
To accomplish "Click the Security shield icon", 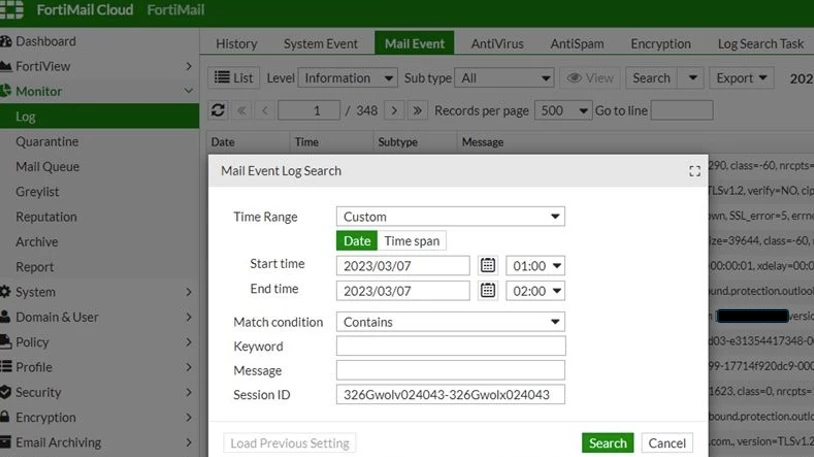I will pyautogui.click(x=5, y=392).
